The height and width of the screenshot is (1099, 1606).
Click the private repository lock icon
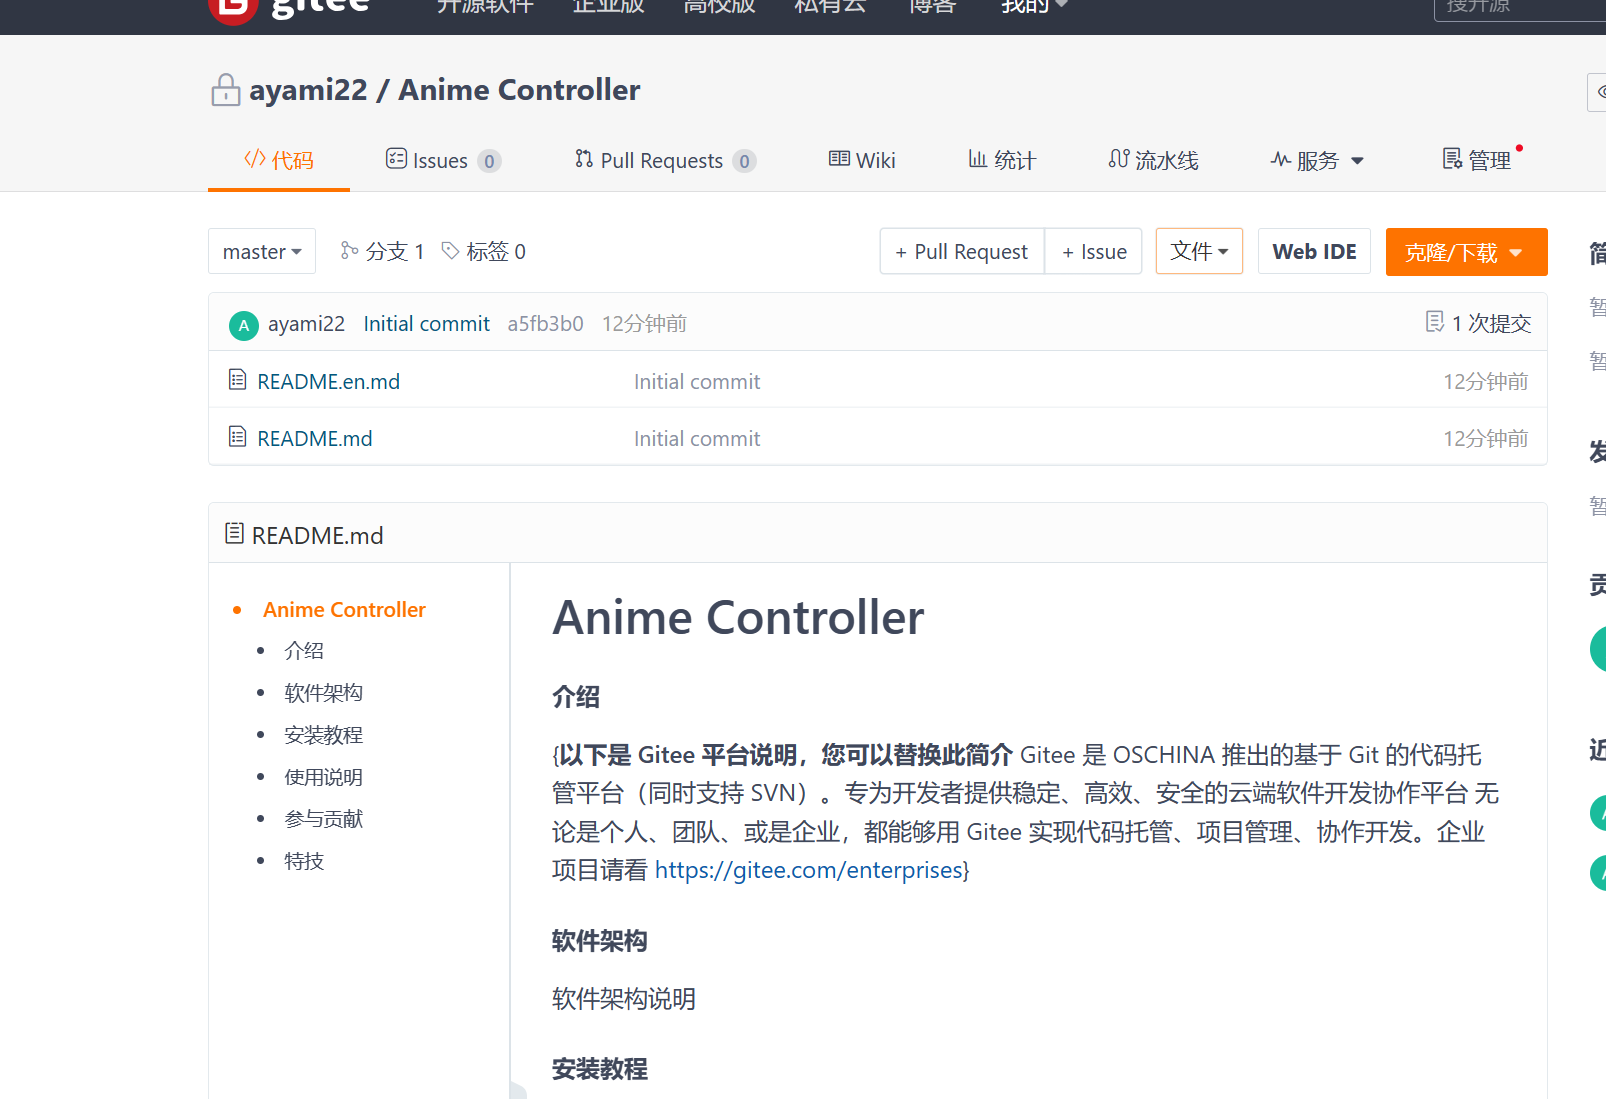pos(226,90)
